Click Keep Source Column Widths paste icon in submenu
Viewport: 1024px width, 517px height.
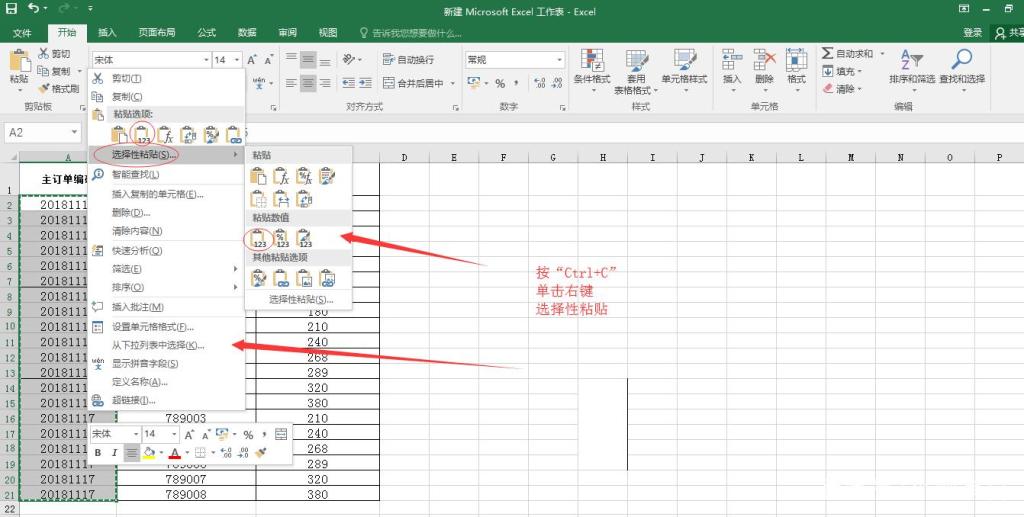pyautogui.click(x=281, y=198)
